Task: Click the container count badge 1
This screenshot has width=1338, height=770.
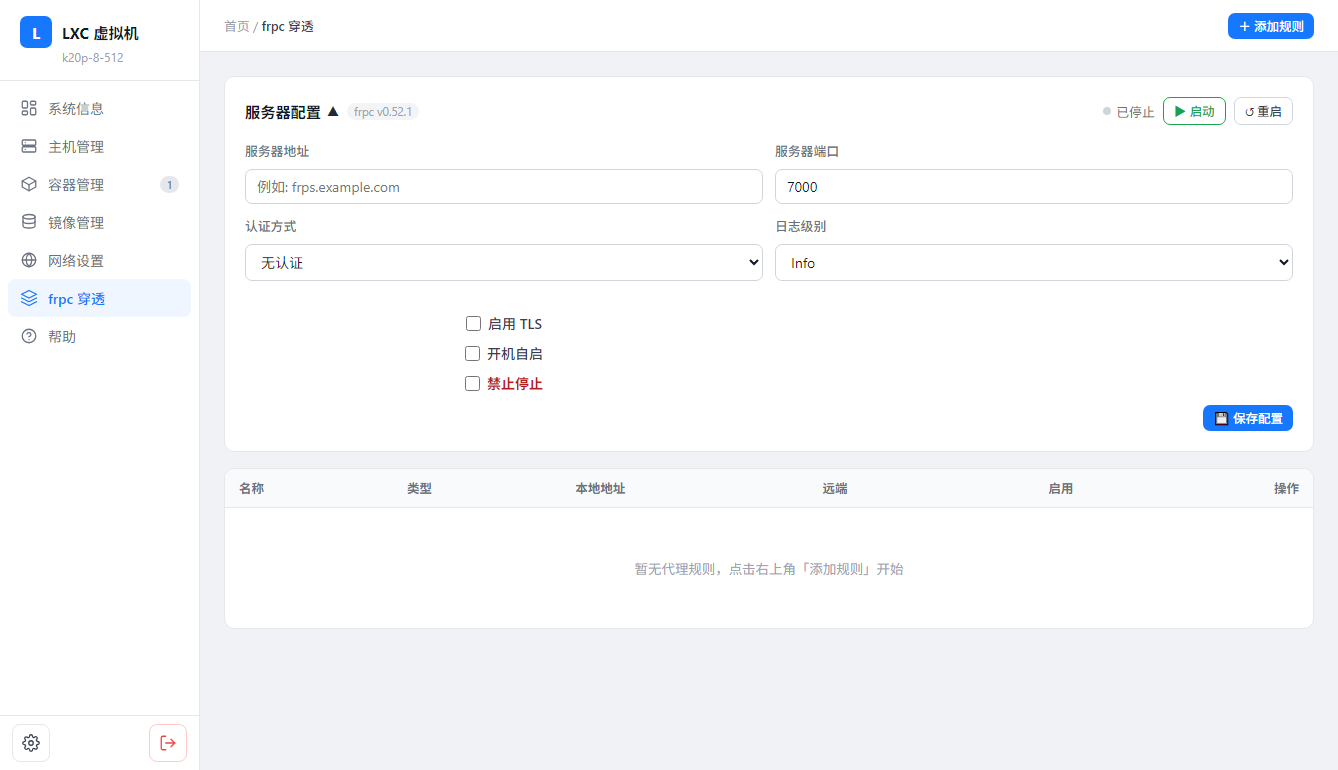Action: click(169, 184)
